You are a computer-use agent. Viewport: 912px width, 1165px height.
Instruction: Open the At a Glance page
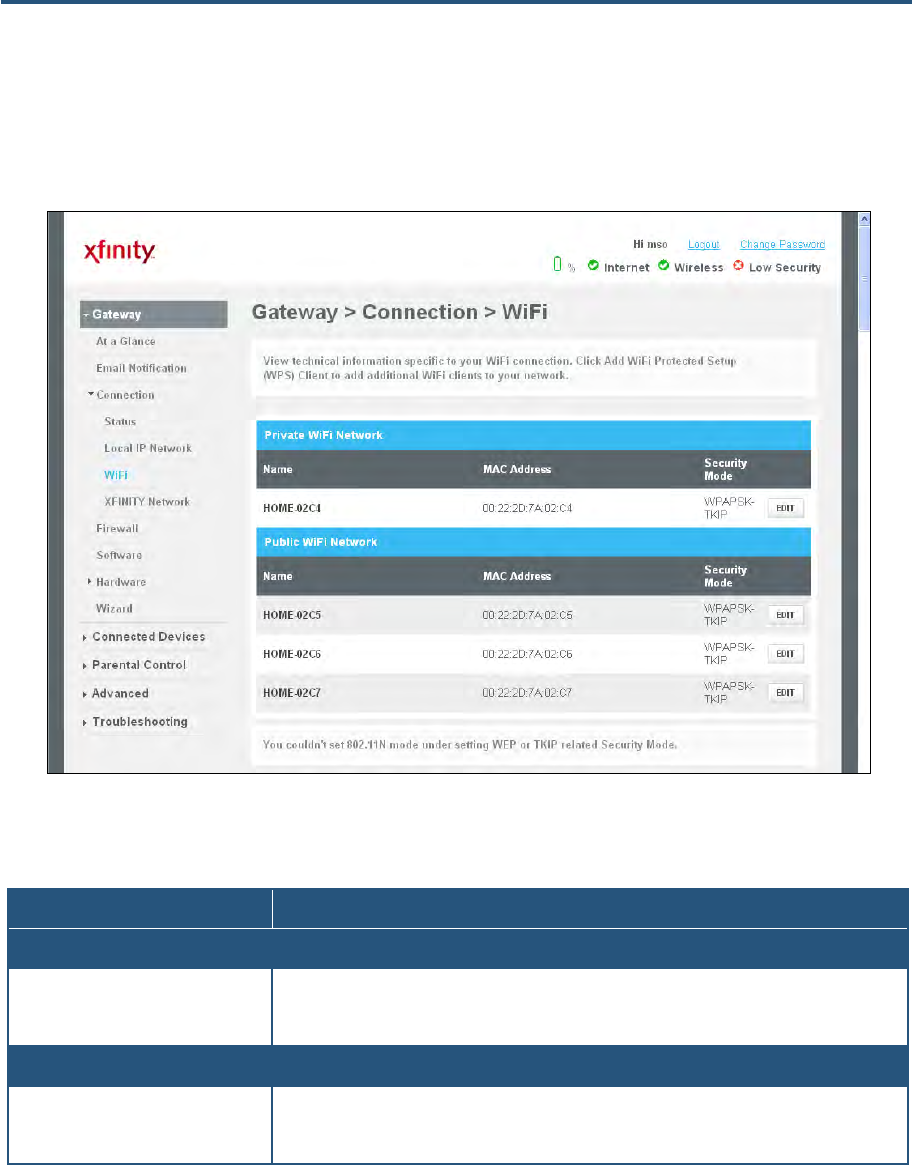[126, 342]
